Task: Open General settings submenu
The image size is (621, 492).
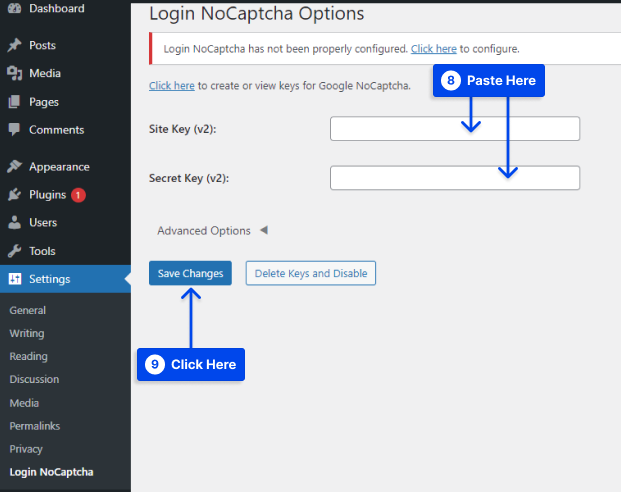Action: click(x=28, y=310)
